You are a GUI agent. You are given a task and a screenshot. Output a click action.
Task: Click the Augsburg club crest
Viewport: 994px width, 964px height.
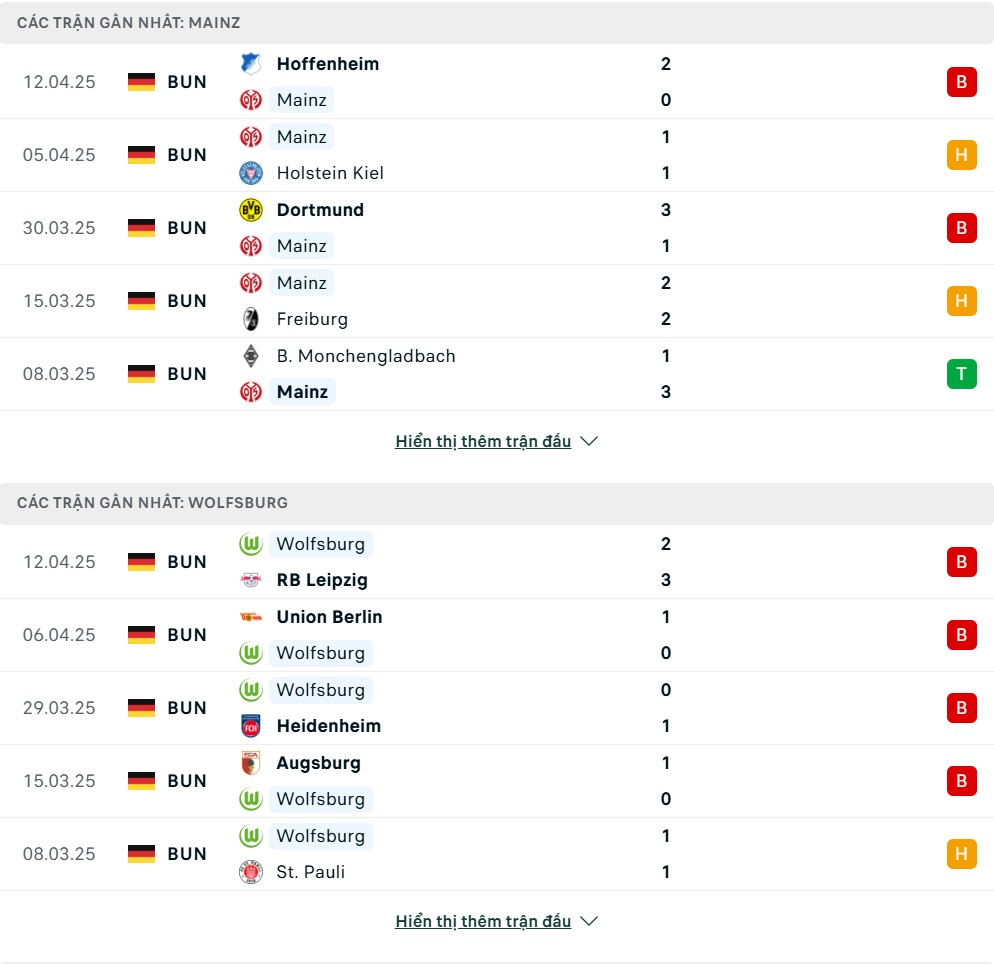[250, 763]
